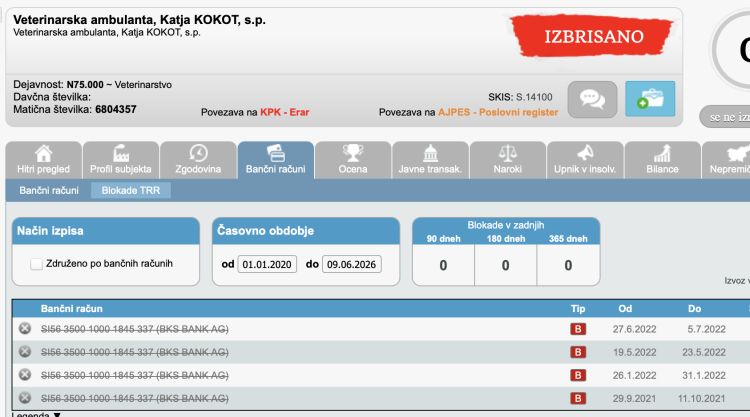Click the 180 dneh blockade count
The height and width of the screenshot is (417, 750).
coord(506,265)
